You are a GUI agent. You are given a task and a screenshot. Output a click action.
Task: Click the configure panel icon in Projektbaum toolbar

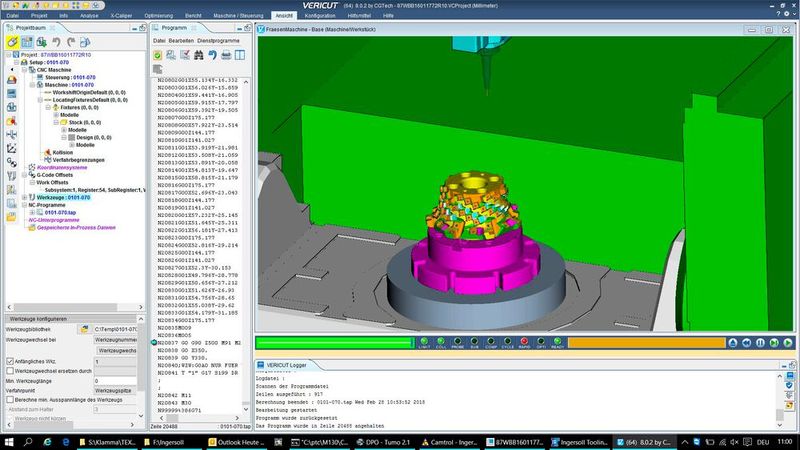coord(27,42)
